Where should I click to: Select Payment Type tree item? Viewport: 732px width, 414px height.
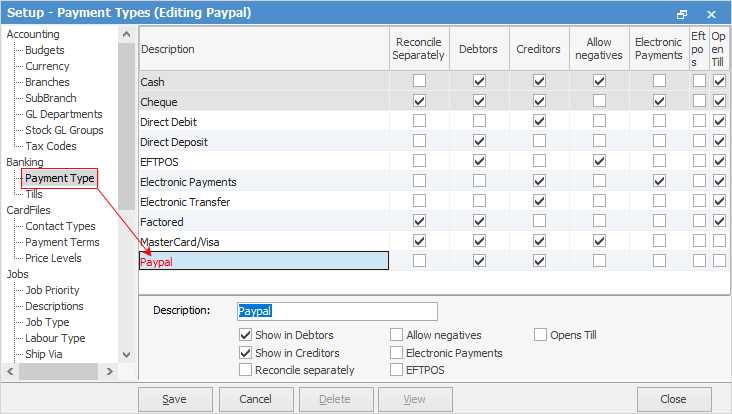point(60,178)
